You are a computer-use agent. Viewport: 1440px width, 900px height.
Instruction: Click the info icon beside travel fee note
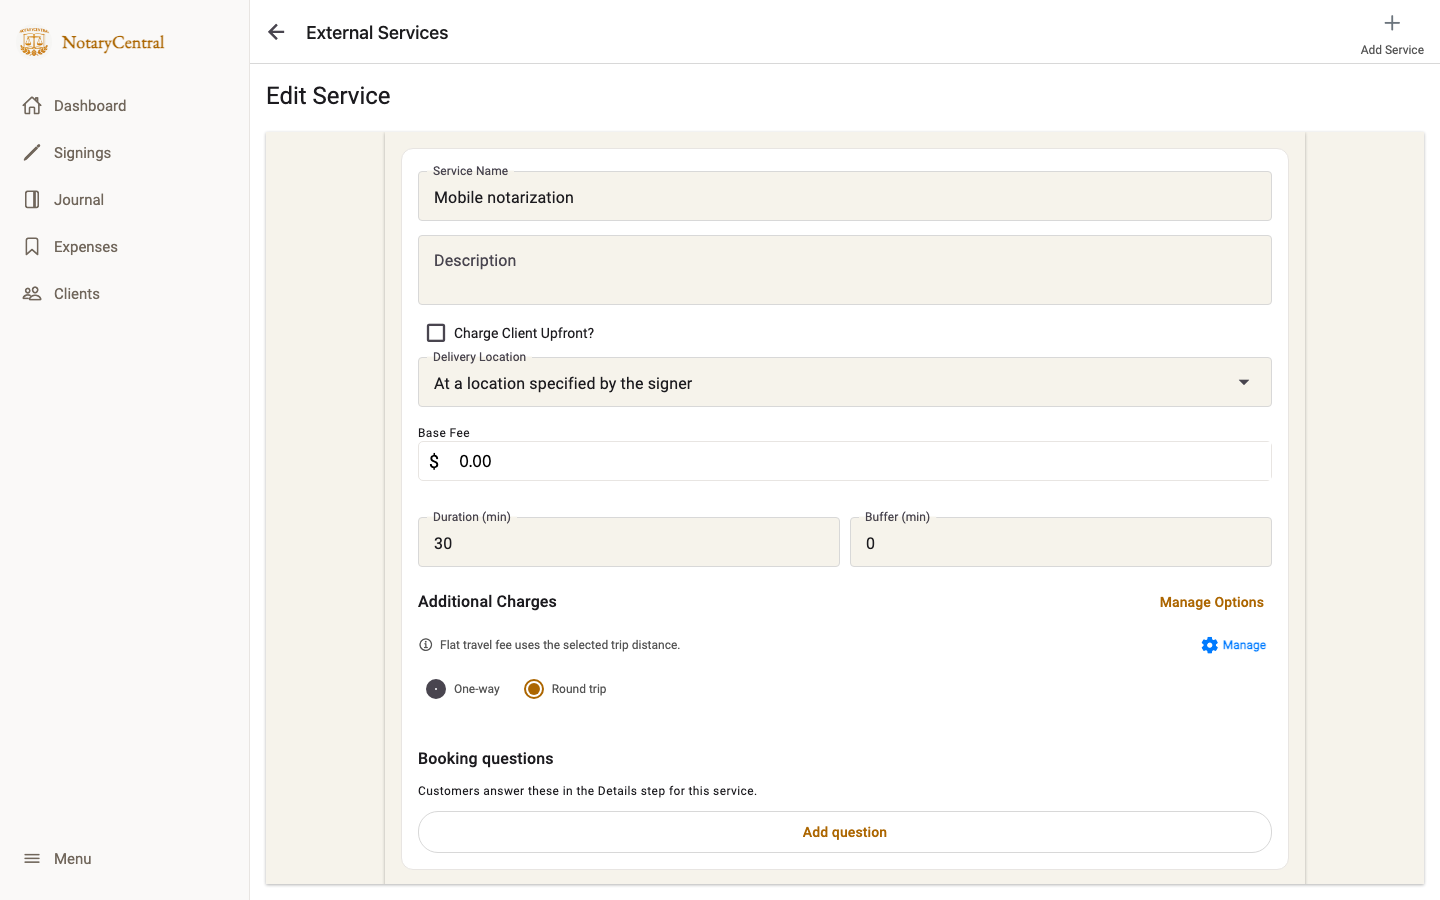pos(426,645)
